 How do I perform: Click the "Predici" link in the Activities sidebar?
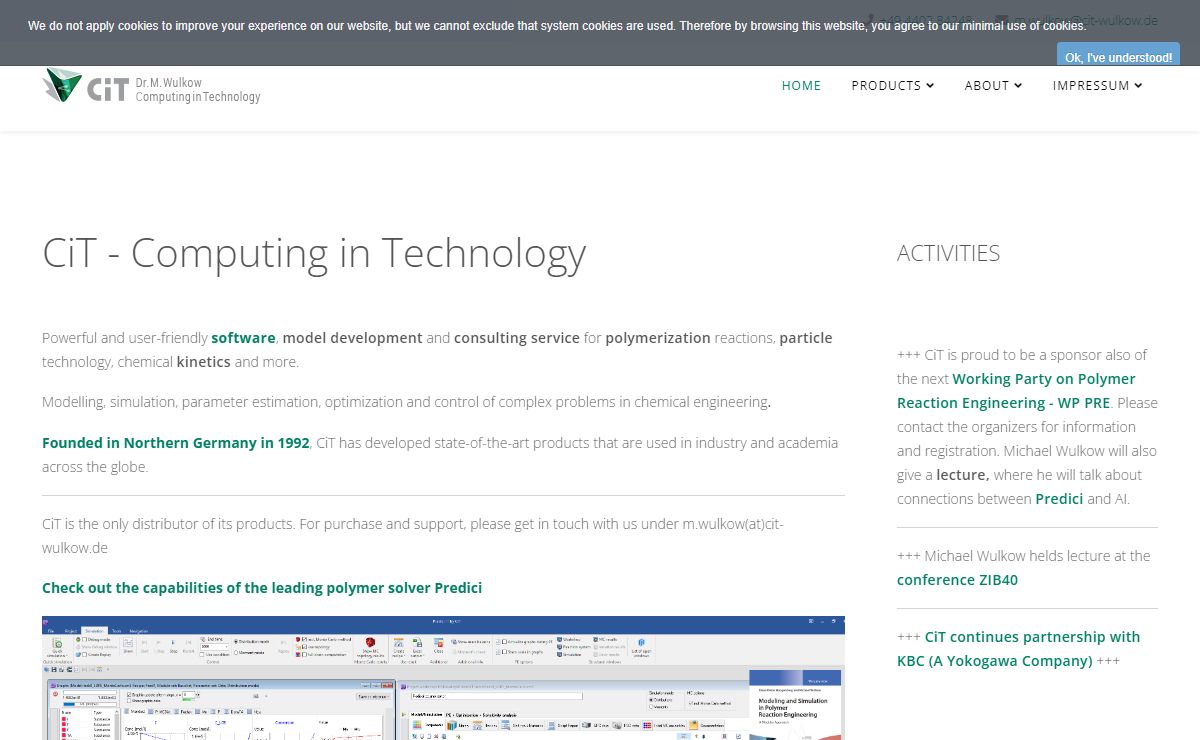click(1059, 499)
